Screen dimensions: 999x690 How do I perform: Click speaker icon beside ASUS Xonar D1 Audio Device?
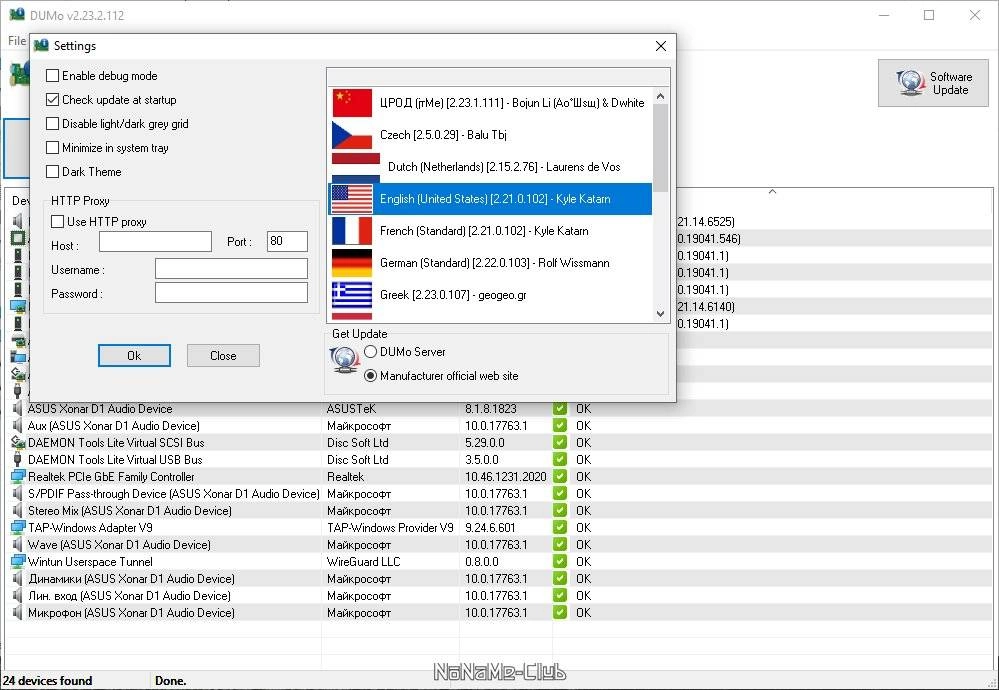click(x=18, y=408)
